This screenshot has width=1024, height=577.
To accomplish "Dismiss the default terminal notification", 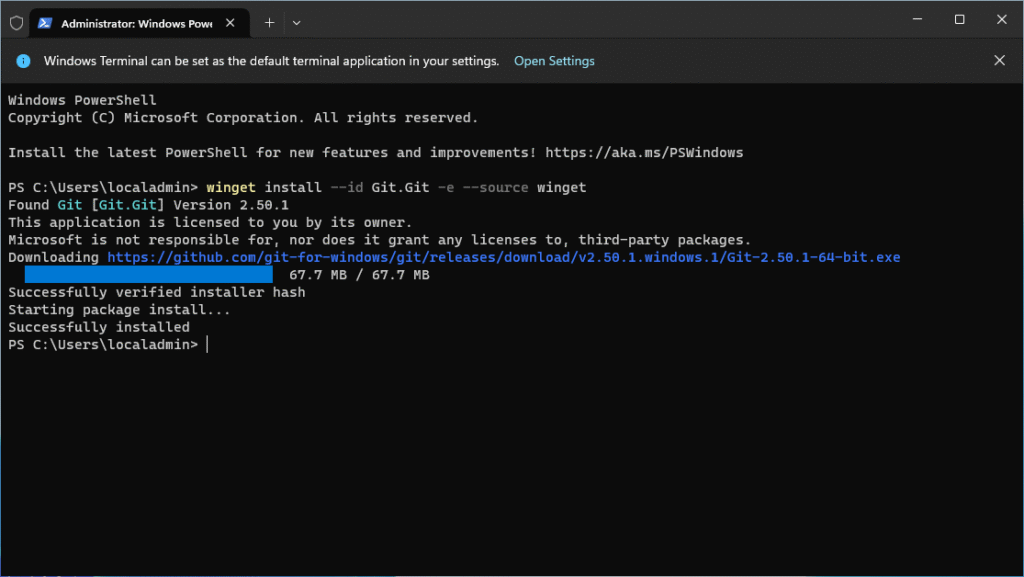I will 999,61.
